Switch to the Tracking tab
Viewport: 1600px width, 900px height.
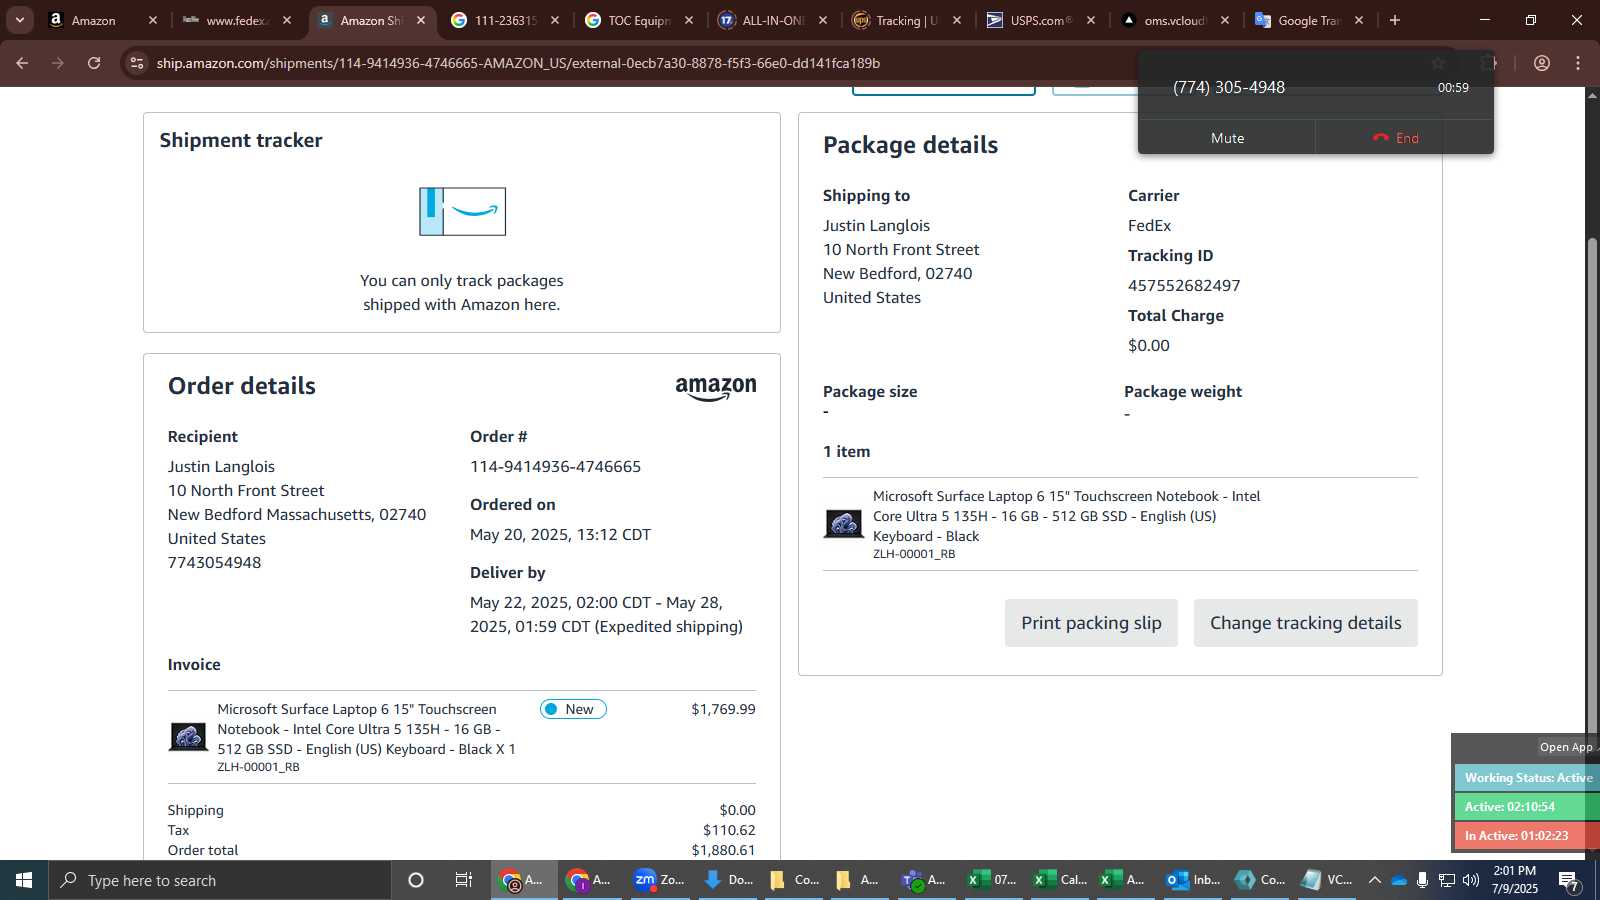pos(907,20)
